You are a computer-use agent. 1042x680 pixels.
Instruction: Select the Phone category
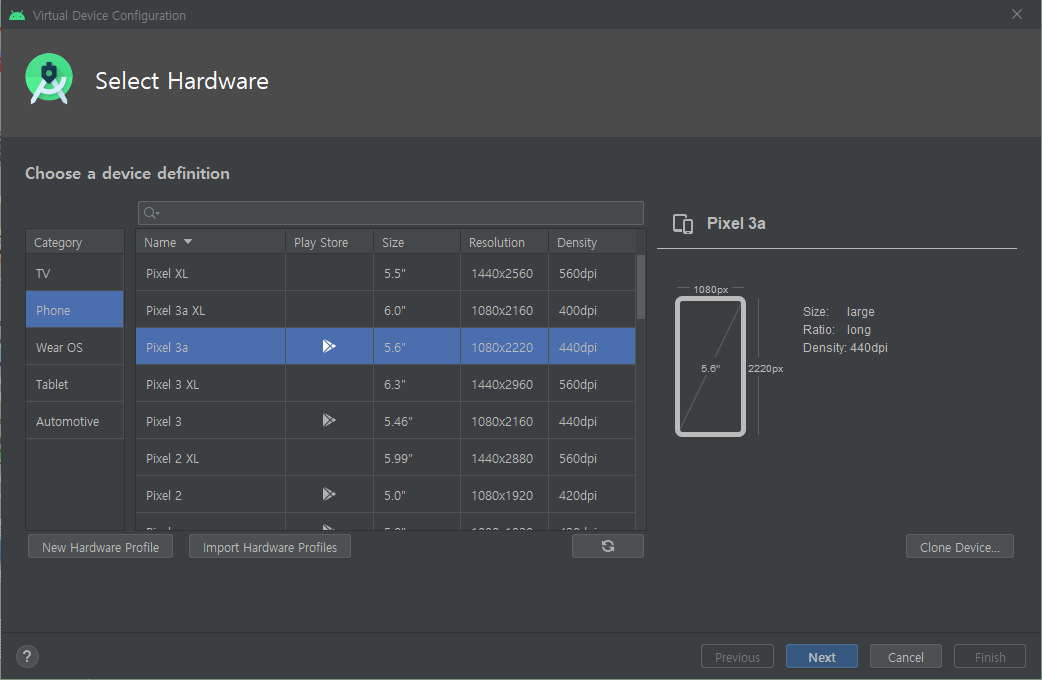pyautogui.click(x=74, y=310)
